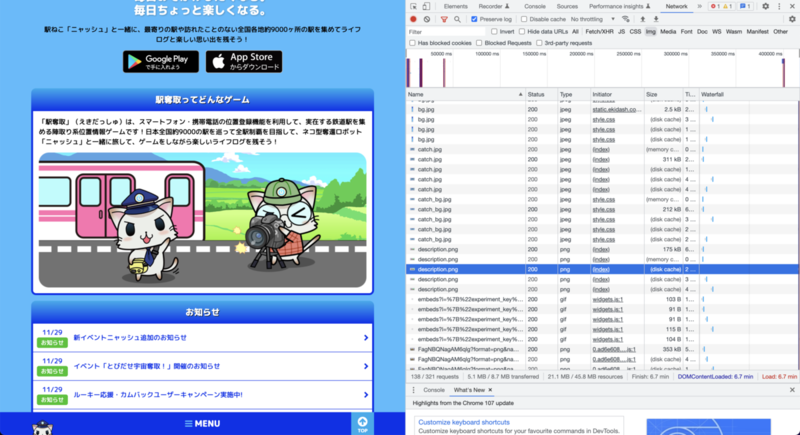This screenshot has width=800, height=435.
Task: Select the Img resource type filter
Action: click(x=651, y=32)
